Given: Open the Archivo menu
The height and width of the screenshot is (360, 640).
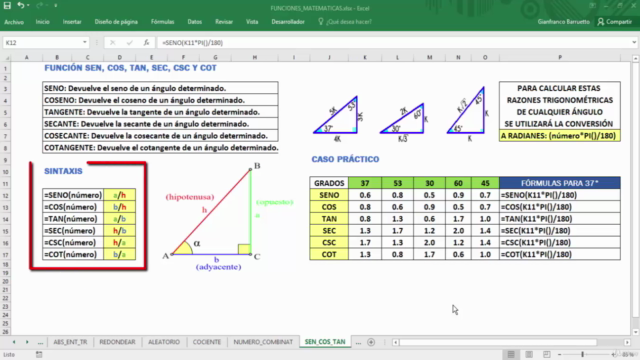Looking at the screenshot, I should 14,22.
